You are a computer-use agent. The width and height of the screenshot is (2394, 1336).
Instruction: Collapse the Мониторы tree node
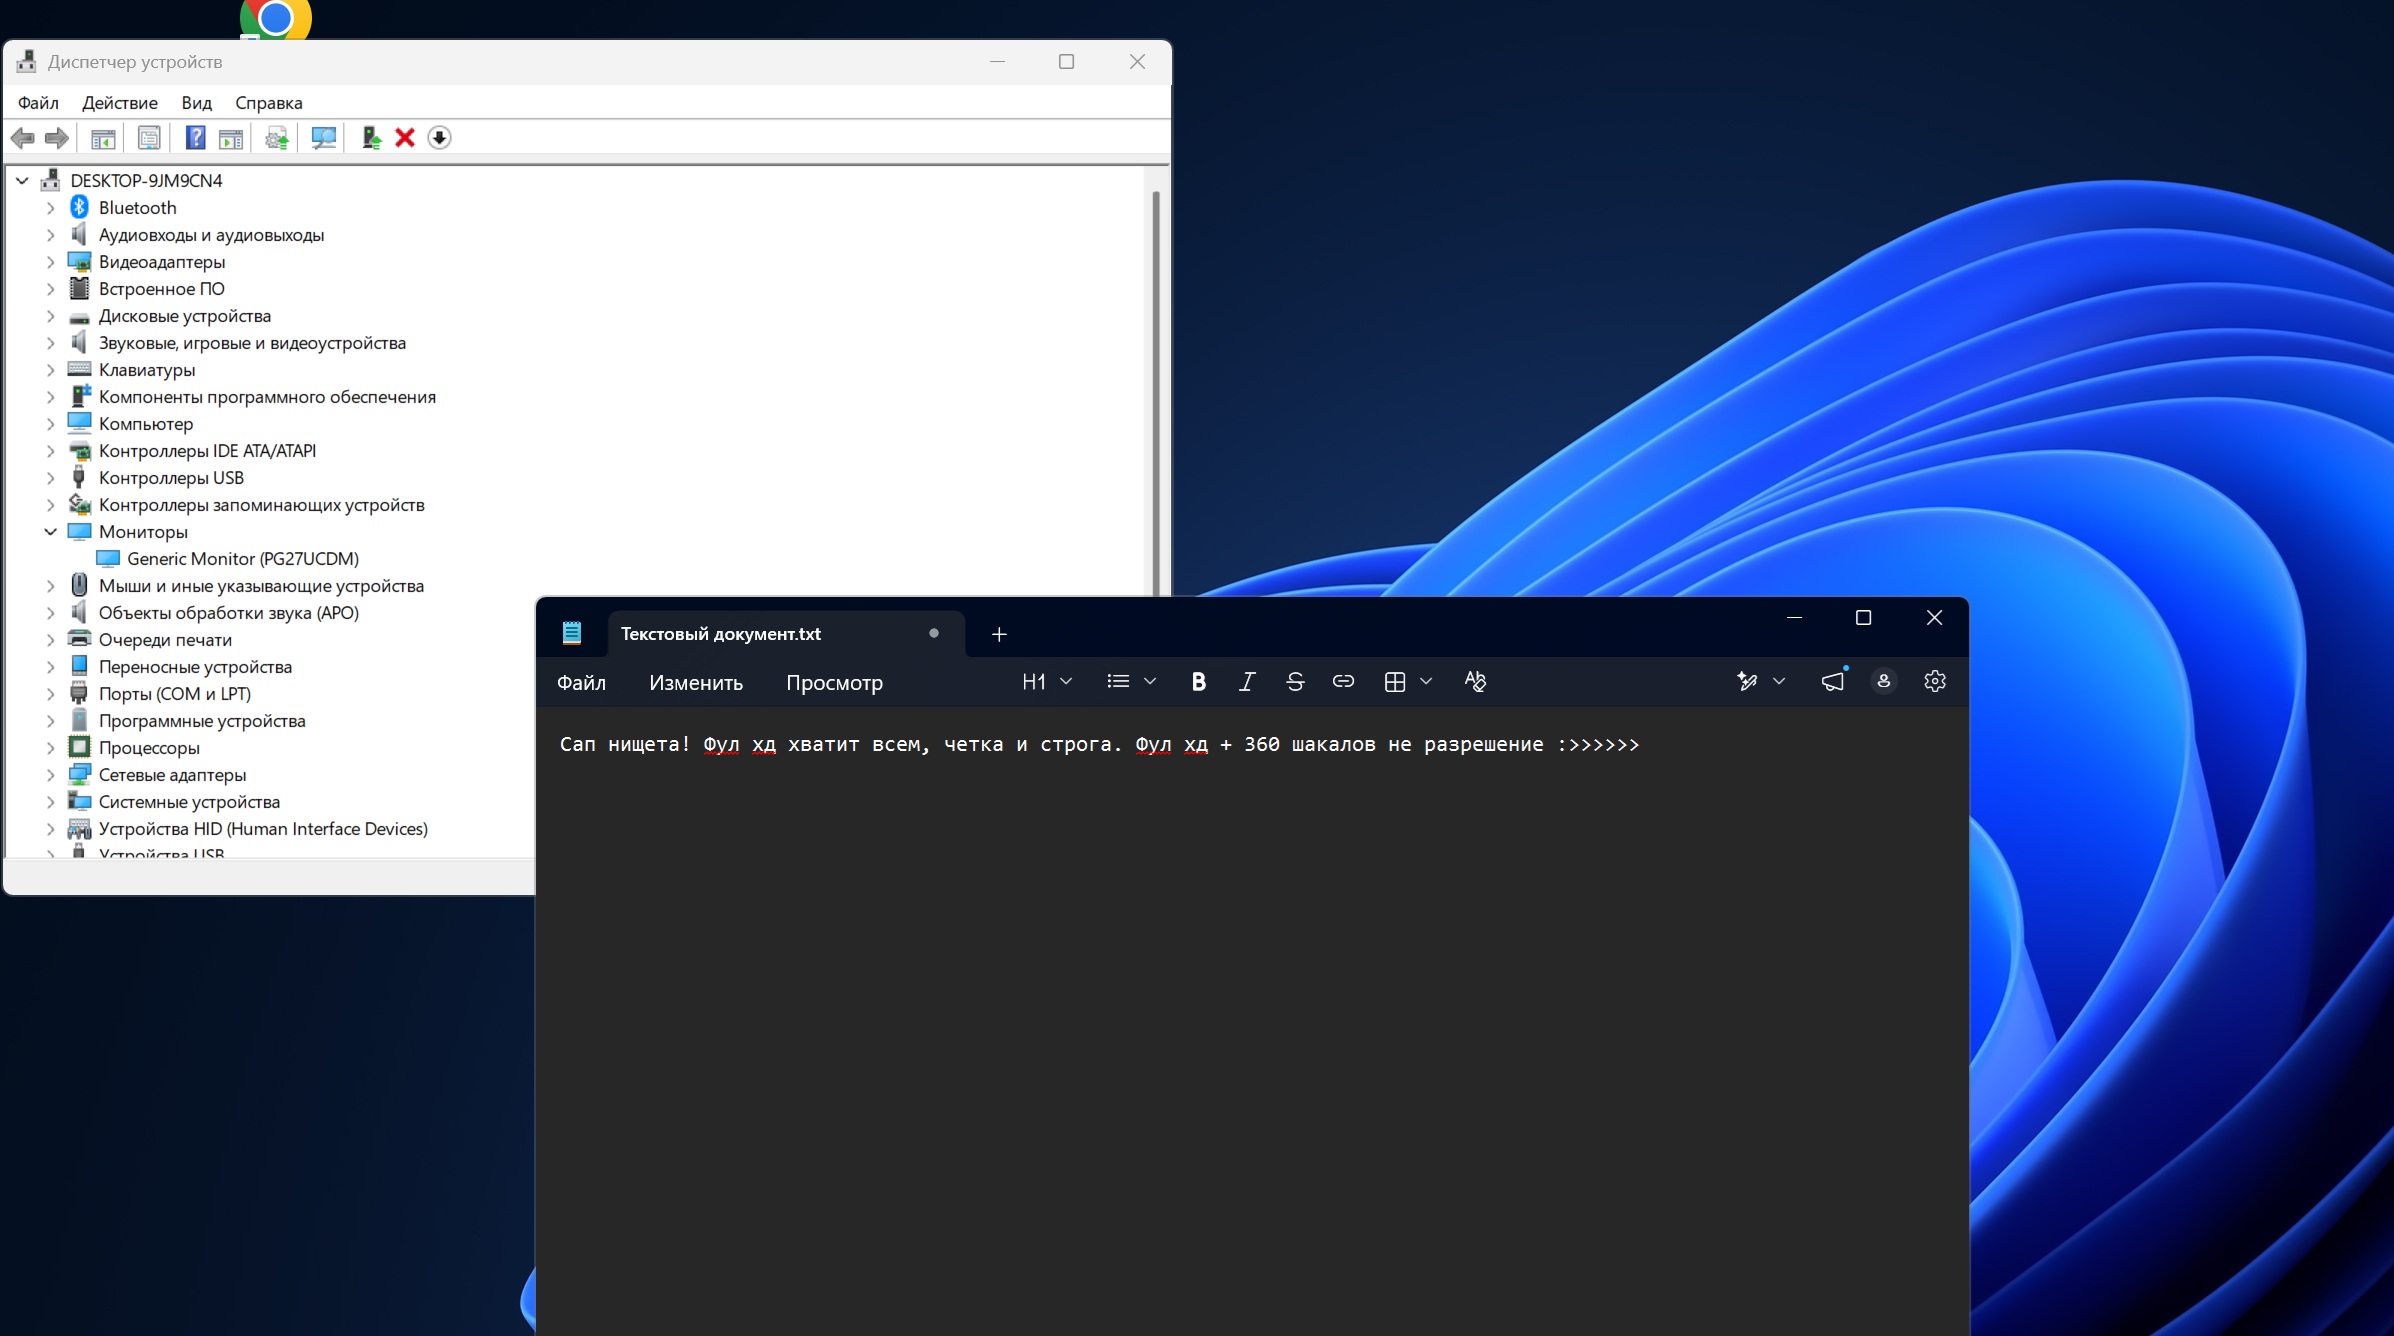(50, 532)
